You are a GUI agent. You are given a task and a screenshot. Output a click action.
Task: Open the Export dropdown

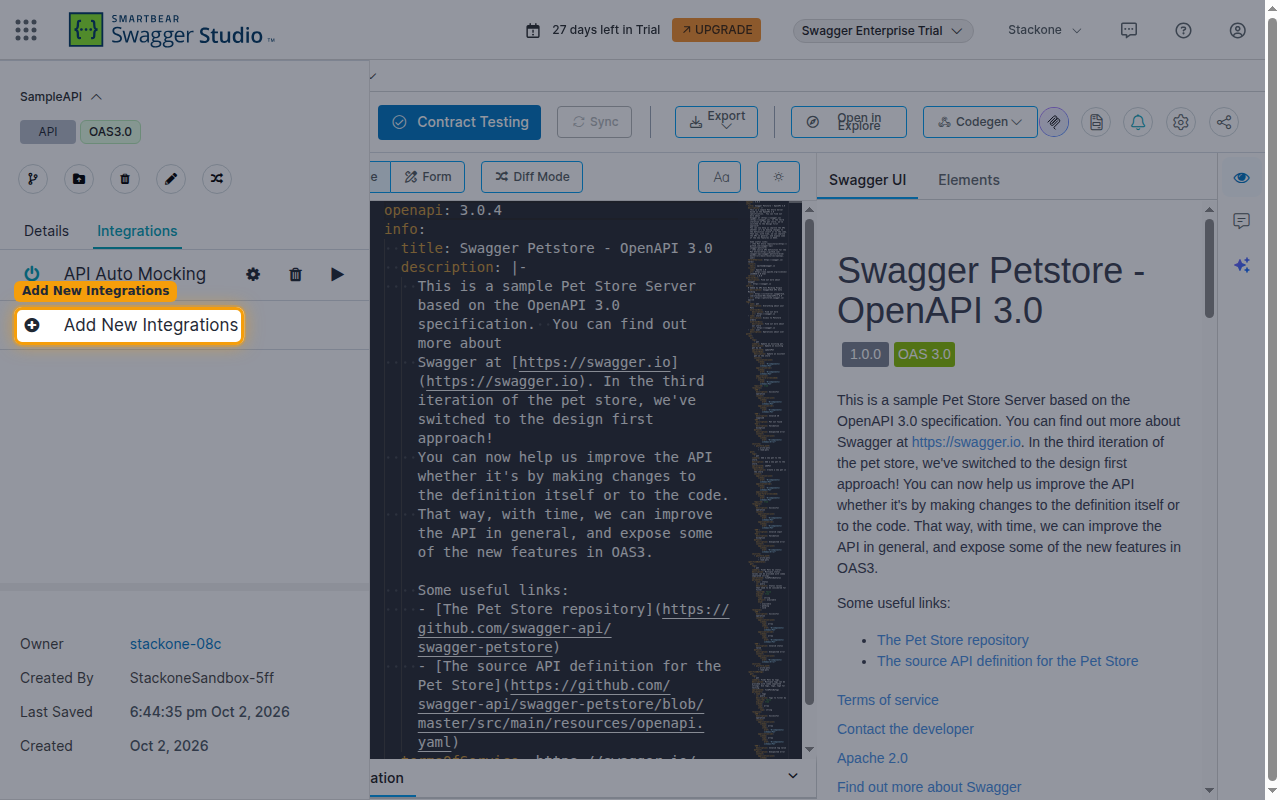[716, 122]
